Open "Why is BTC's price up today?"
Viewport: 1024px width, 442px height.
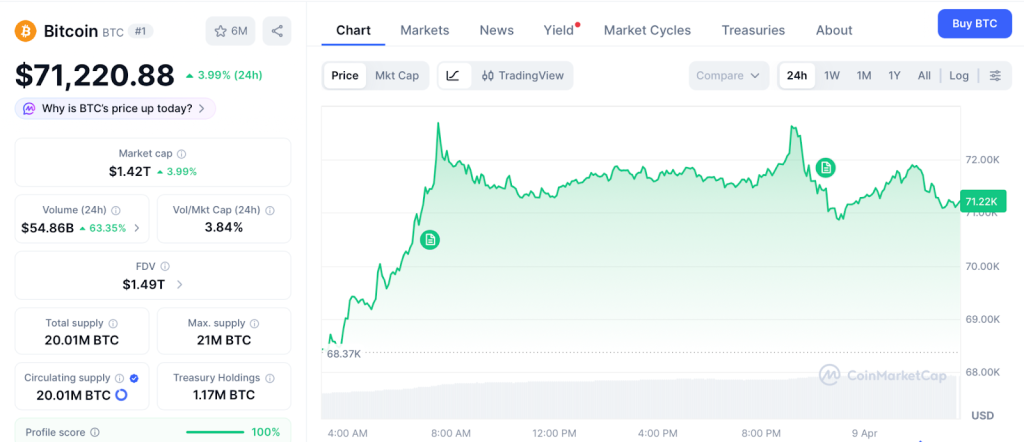pos(116,108)
